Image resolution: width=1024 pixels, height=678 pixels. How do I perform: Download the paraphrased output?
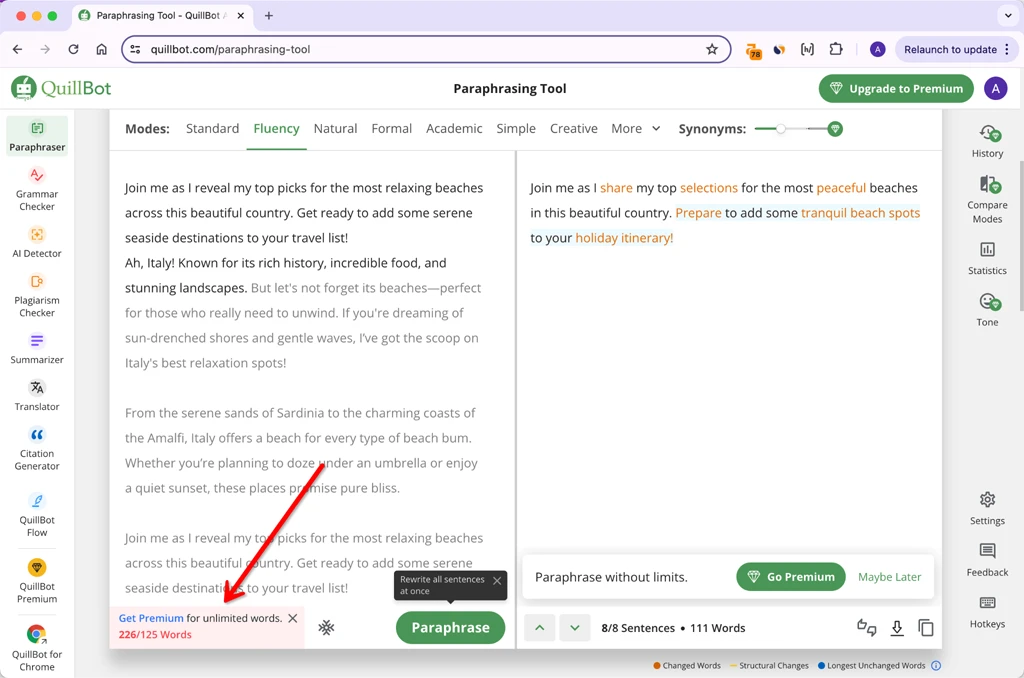[897, 628]
